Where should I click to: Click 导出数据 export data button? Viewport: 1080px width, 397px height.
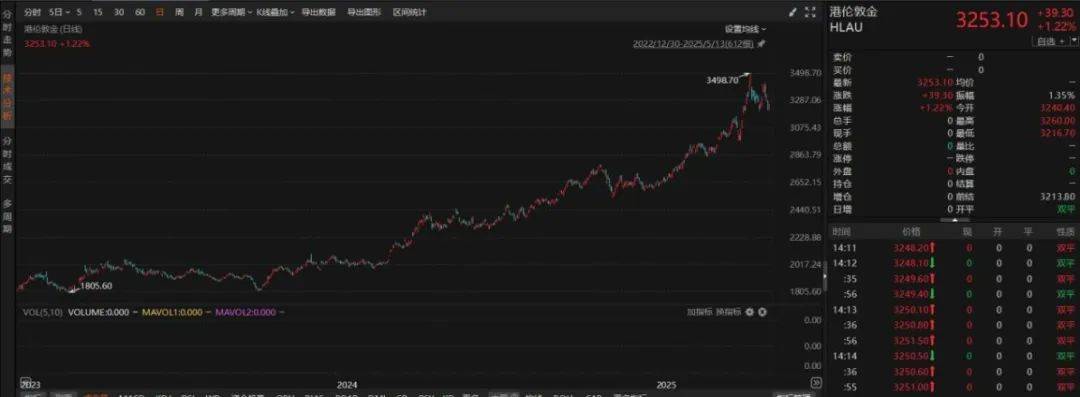[x=319, y=12]
